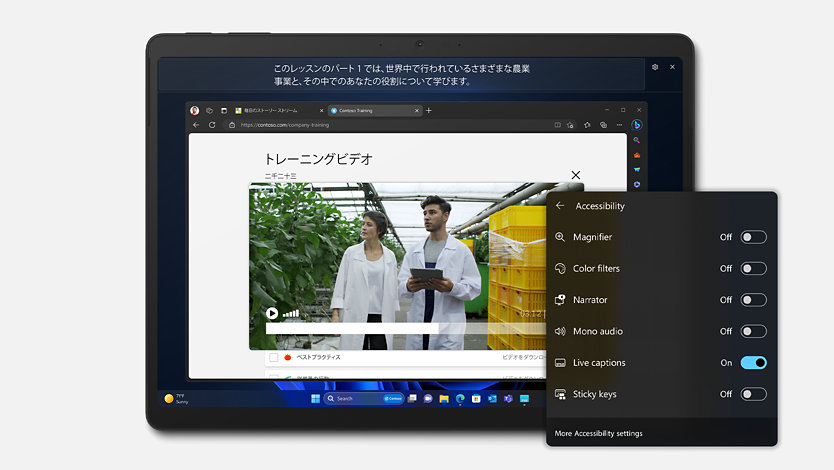The width and height of the screenshot is (834, 470).
Task: Return using the Accessibility back arrow
Action: [560, 206]
